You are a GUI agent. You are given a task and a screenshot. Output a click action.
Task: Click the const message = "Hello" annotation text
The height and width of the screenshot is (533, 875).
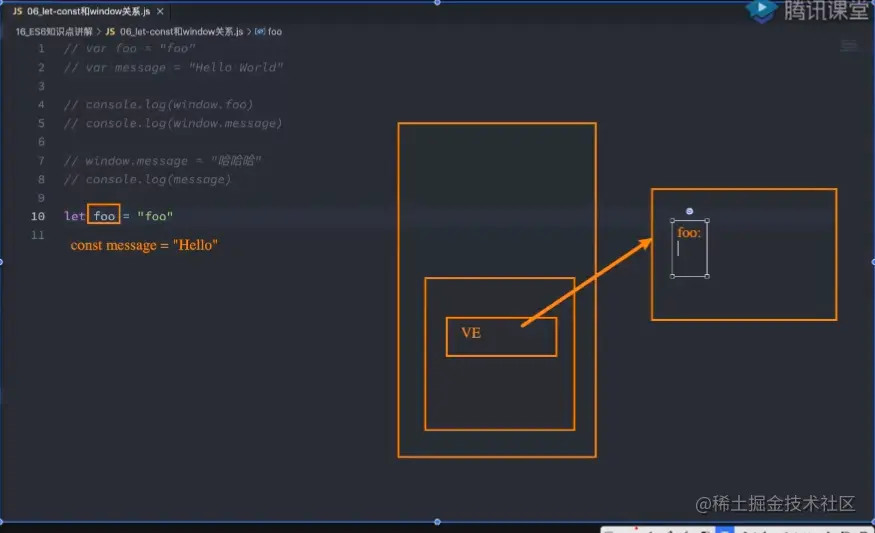(144, 246)
